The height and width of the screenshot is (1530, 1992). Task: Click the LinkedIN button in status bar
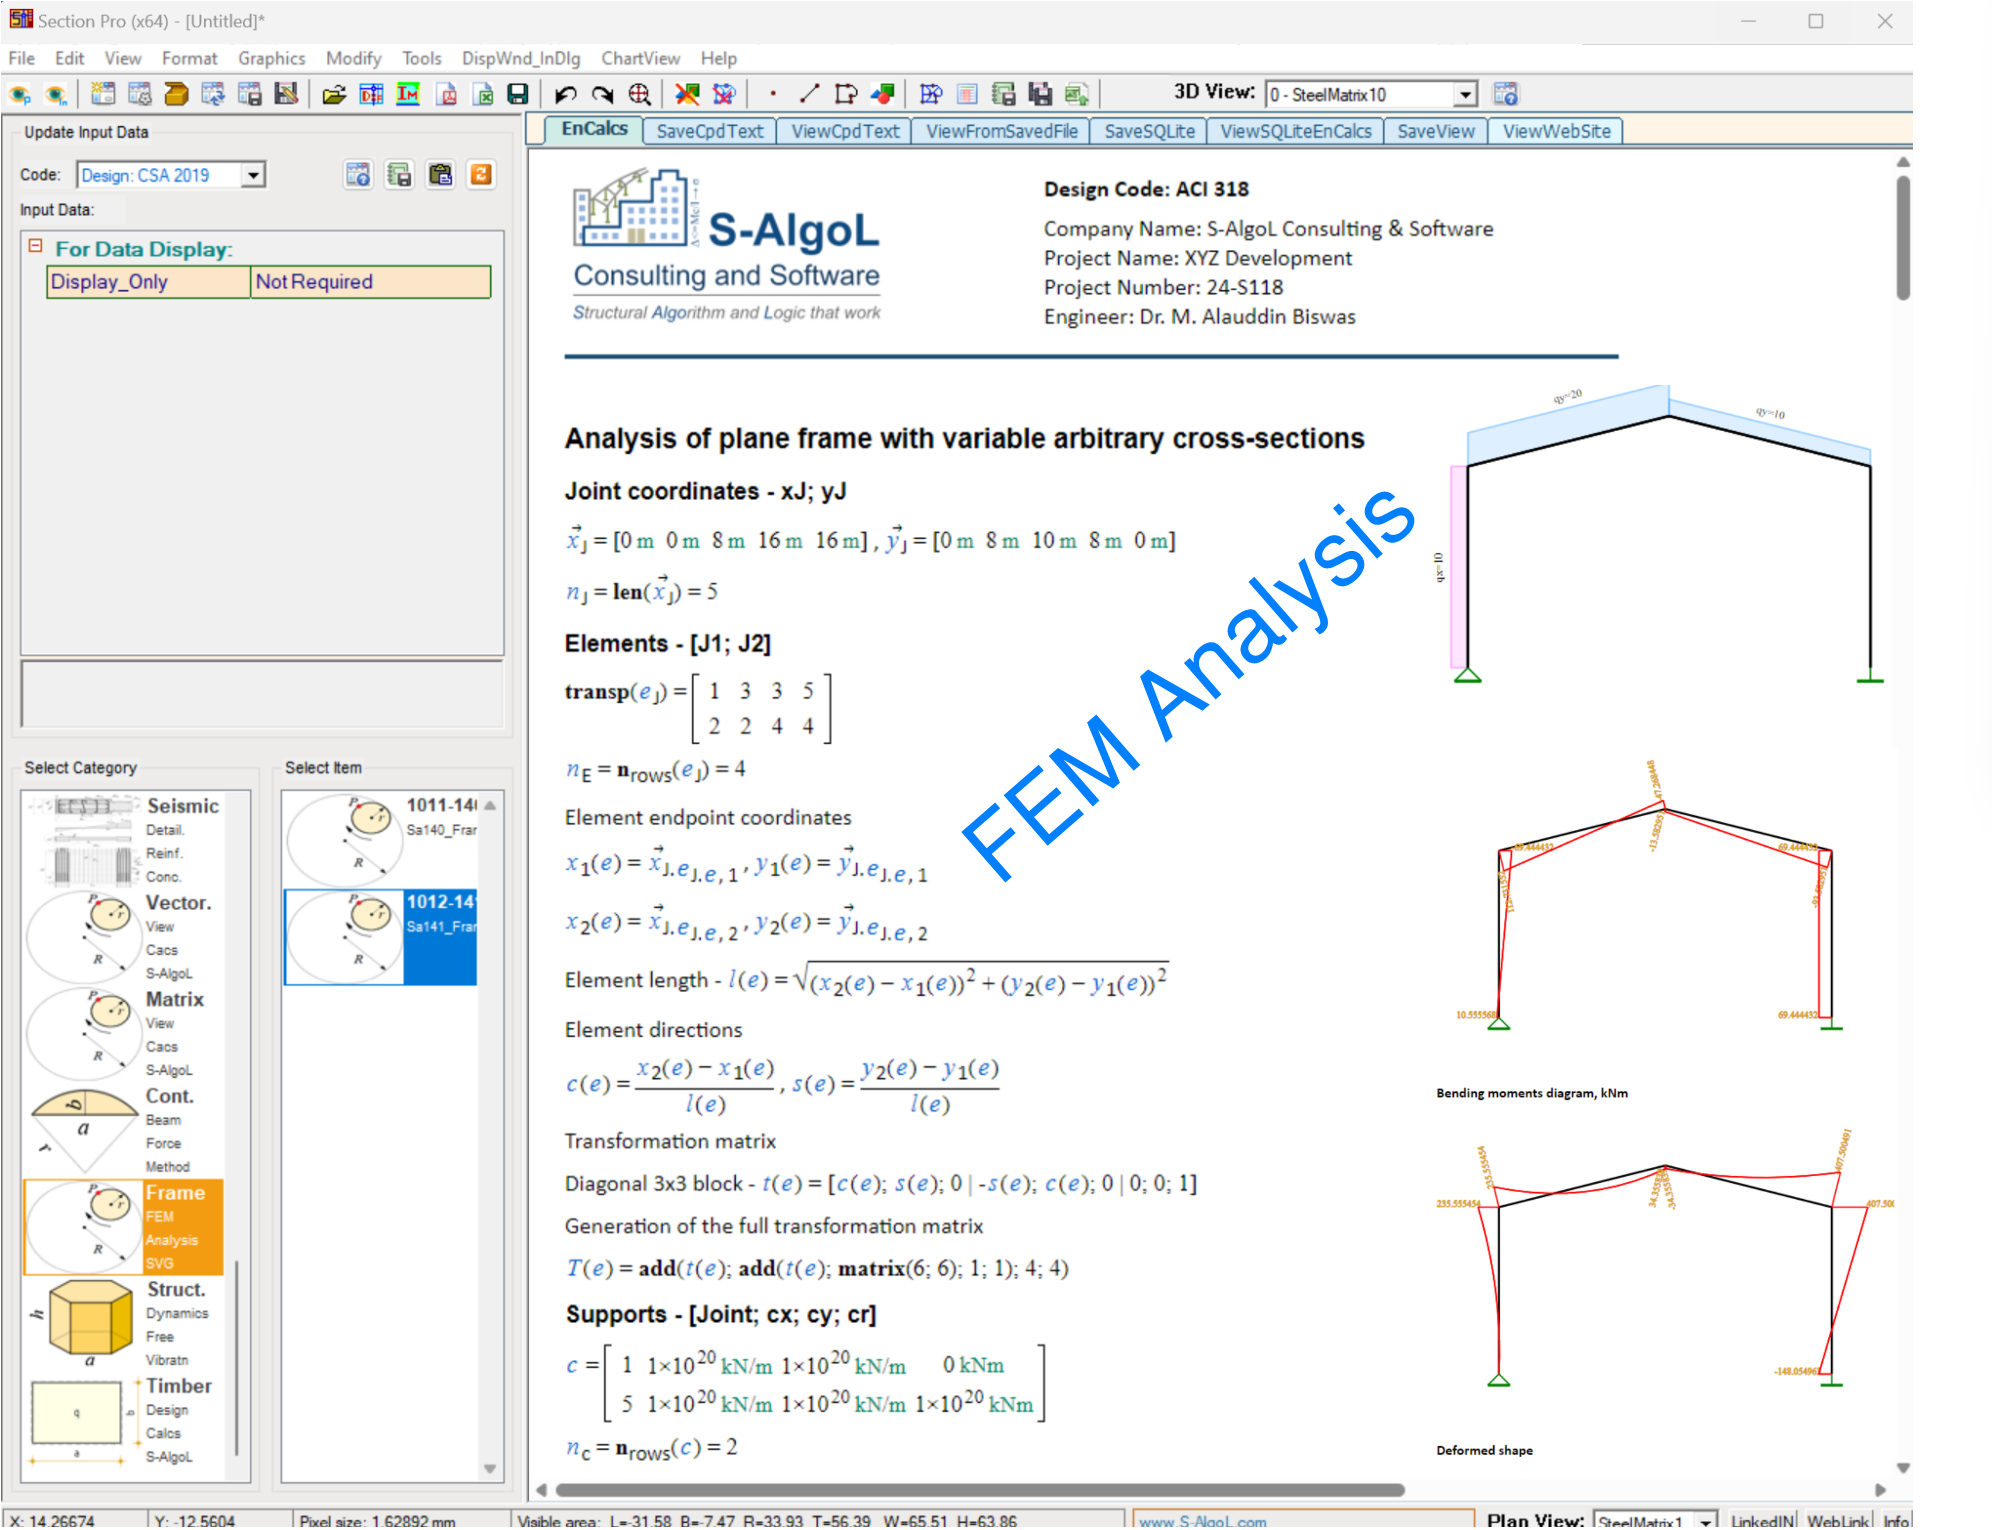1763,1521
